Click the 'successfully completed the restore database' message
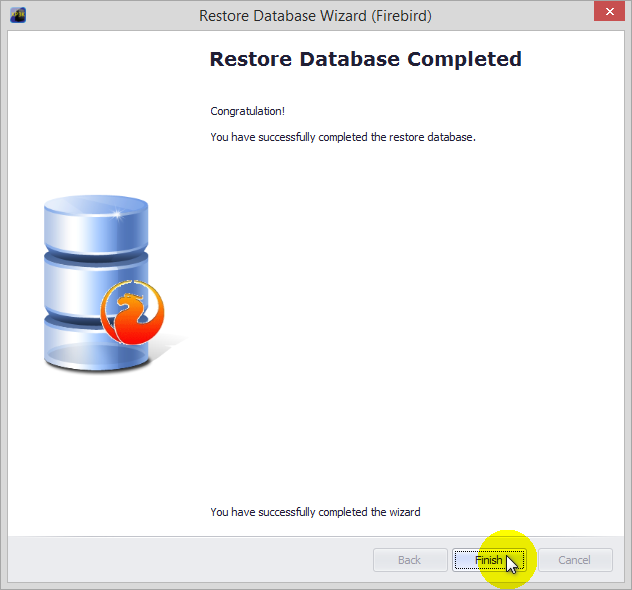Screen dimensions: 632x590 [x=342, y=137]
